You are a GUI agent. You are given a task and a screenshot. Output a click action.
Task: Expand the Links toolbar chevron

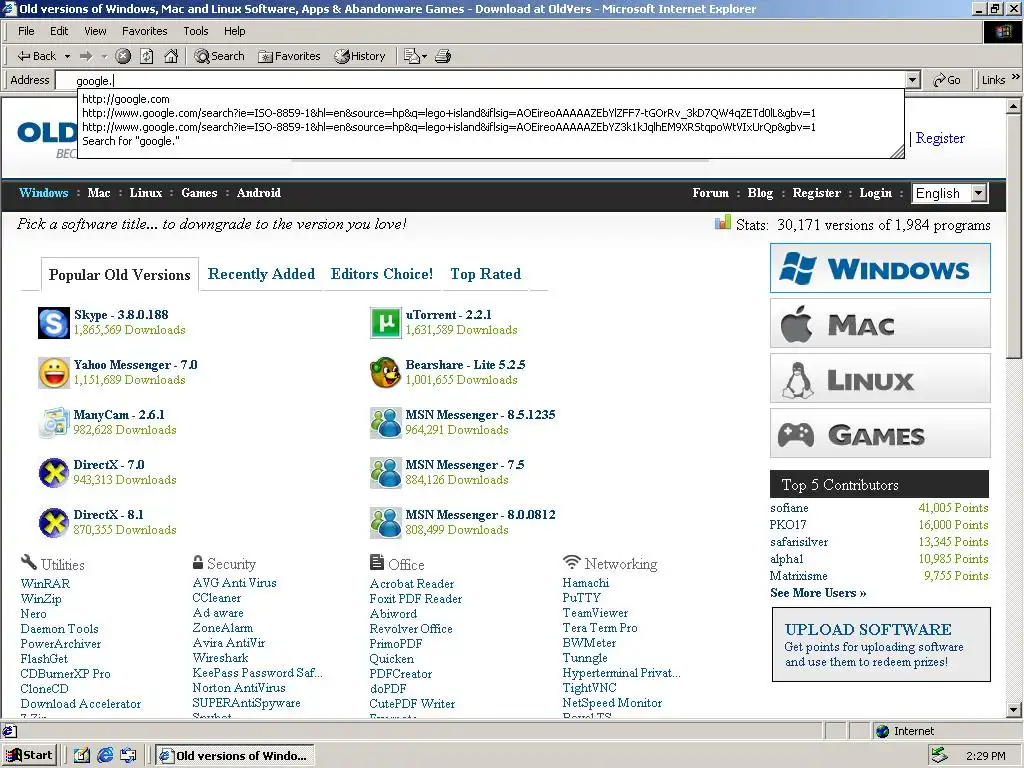coord(1016,77)
